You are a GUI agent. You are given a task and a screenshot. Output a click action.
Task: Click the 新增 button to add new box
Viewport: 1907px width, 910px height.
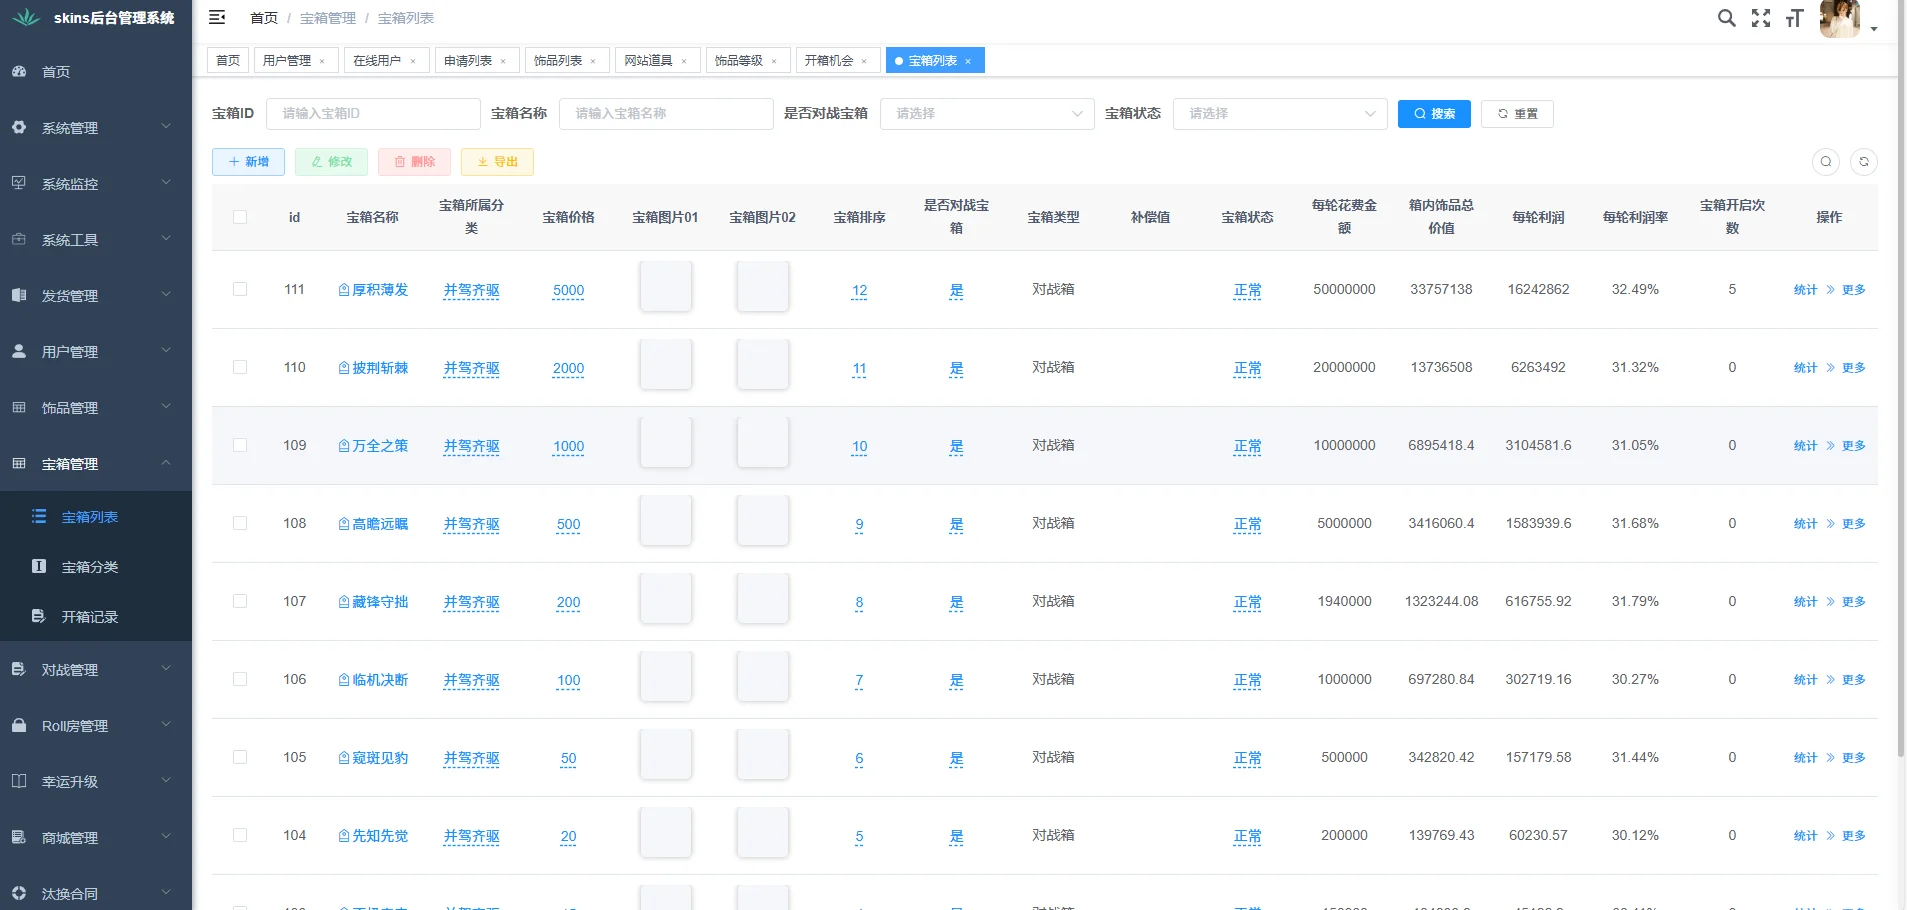pyautogui.click(x=248, y=161)
